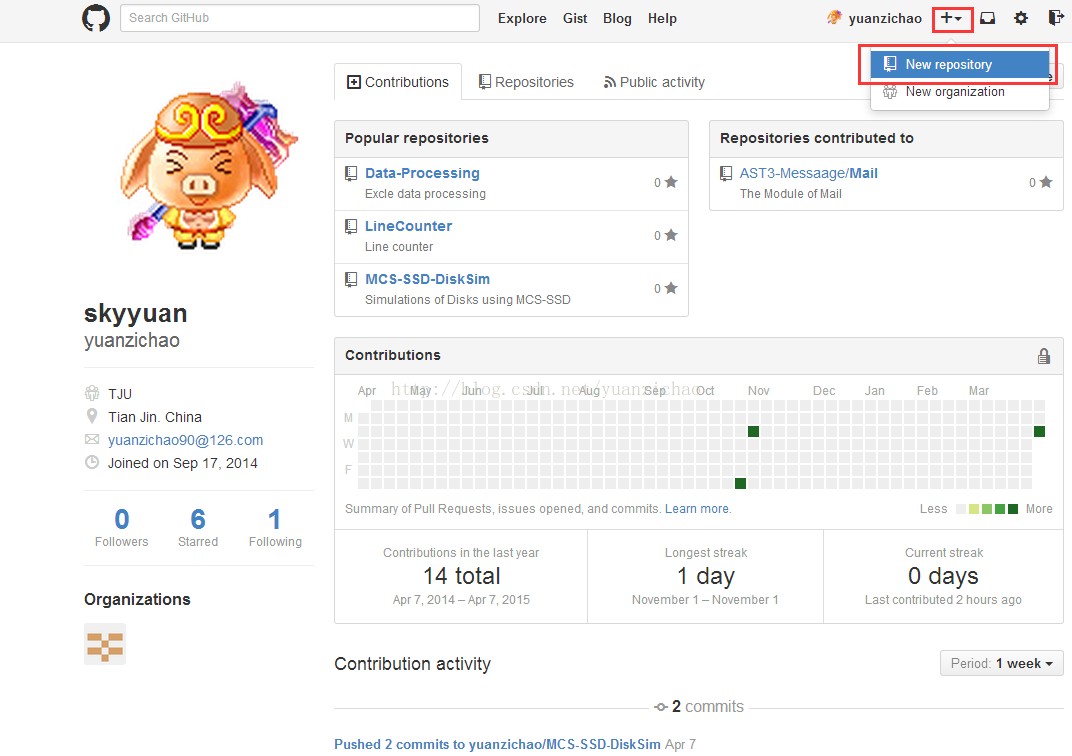
Task: Click the TJU organization icon
Action: 92,393
